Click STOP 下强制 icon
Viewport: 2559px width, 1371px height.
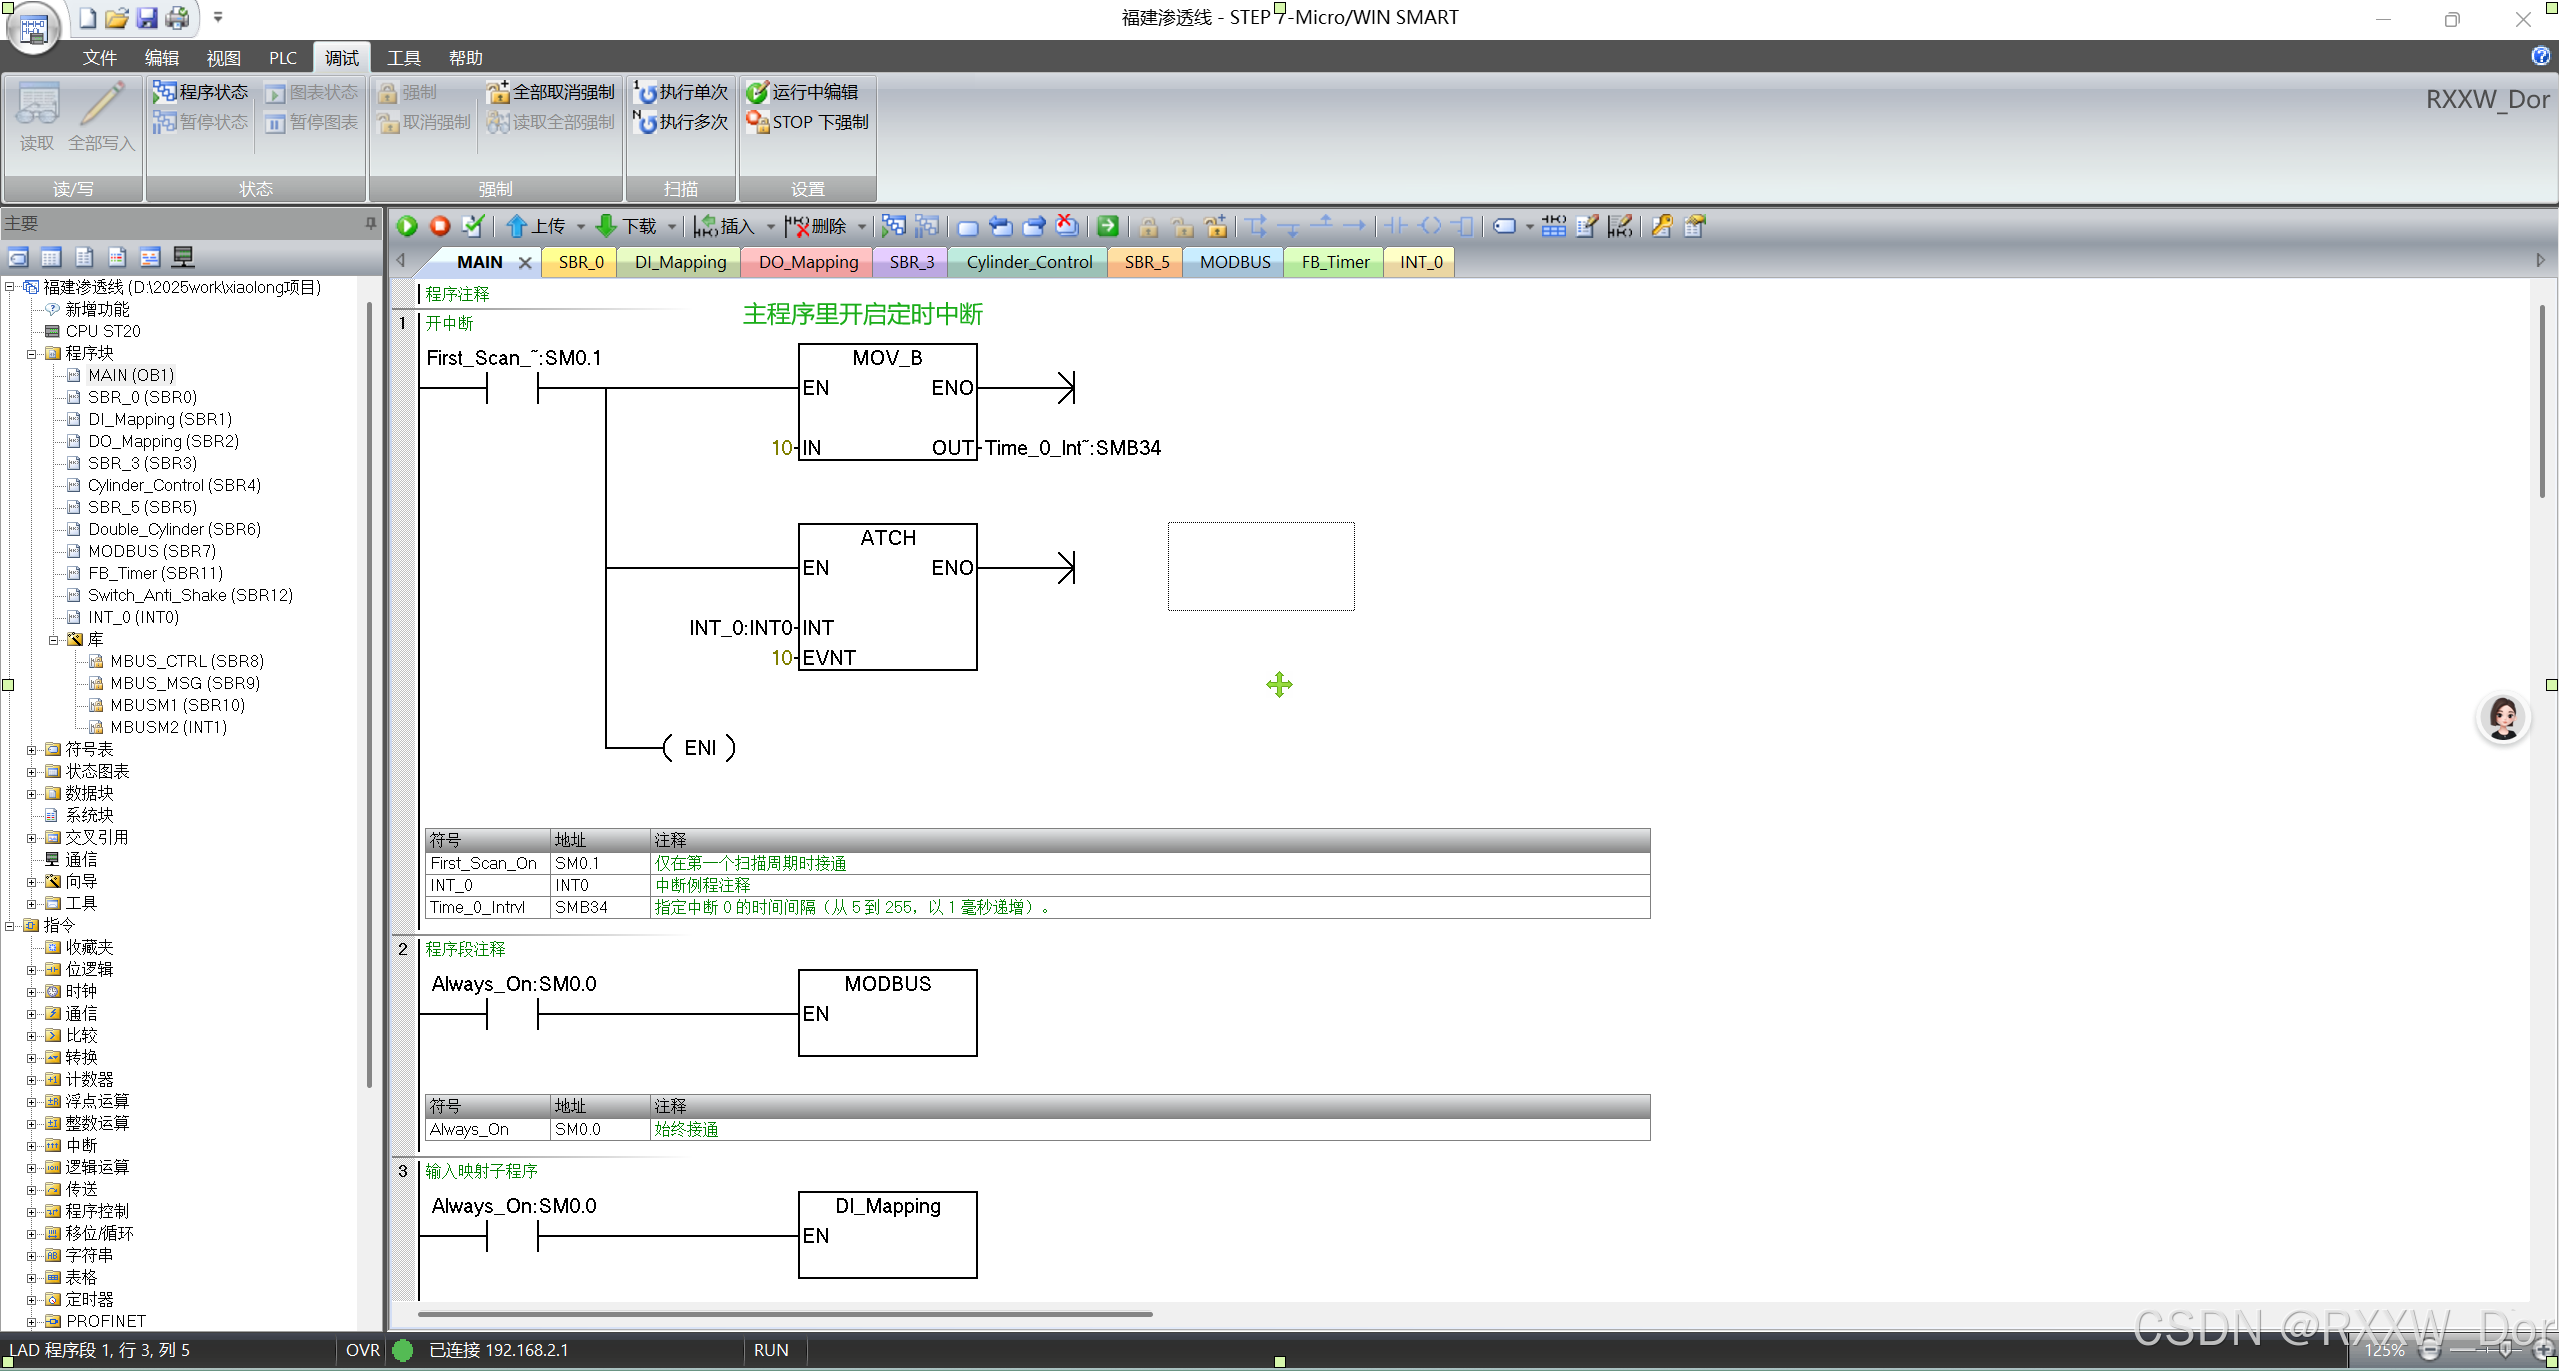[x=757, y=122]
